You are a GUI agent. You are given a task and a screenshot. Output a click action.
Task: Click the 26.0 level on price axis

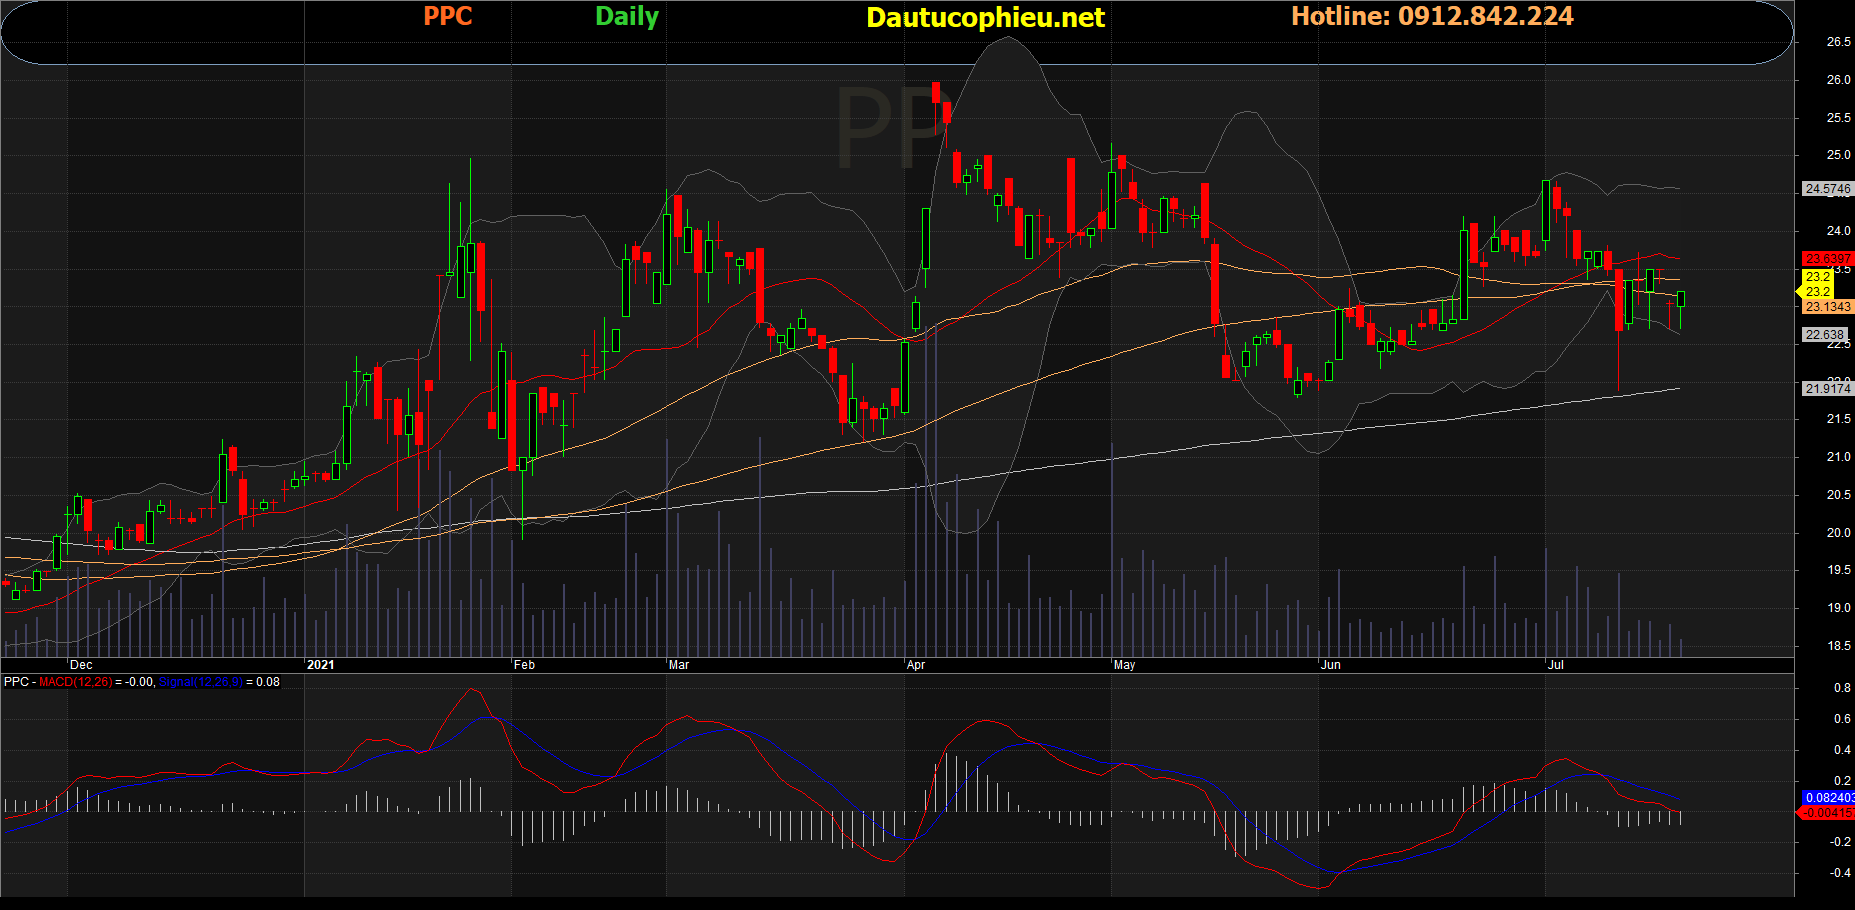pos(1838,80)
